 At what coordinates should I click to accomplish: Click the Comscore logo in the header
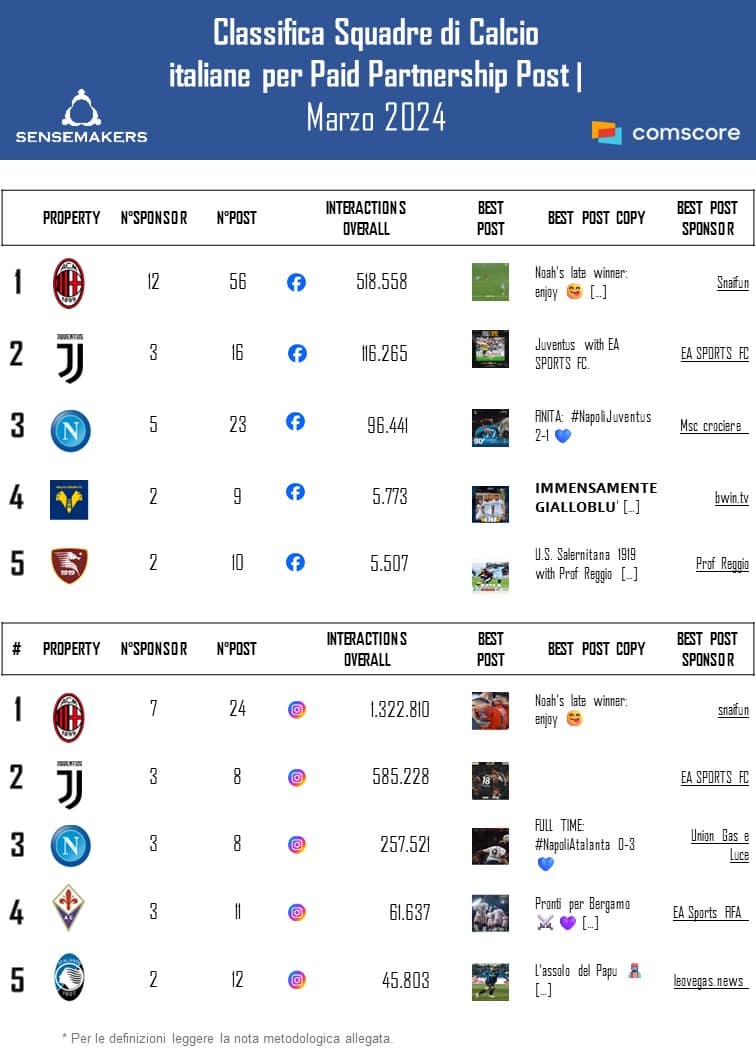pyautogui.click(x=666, y=132)
